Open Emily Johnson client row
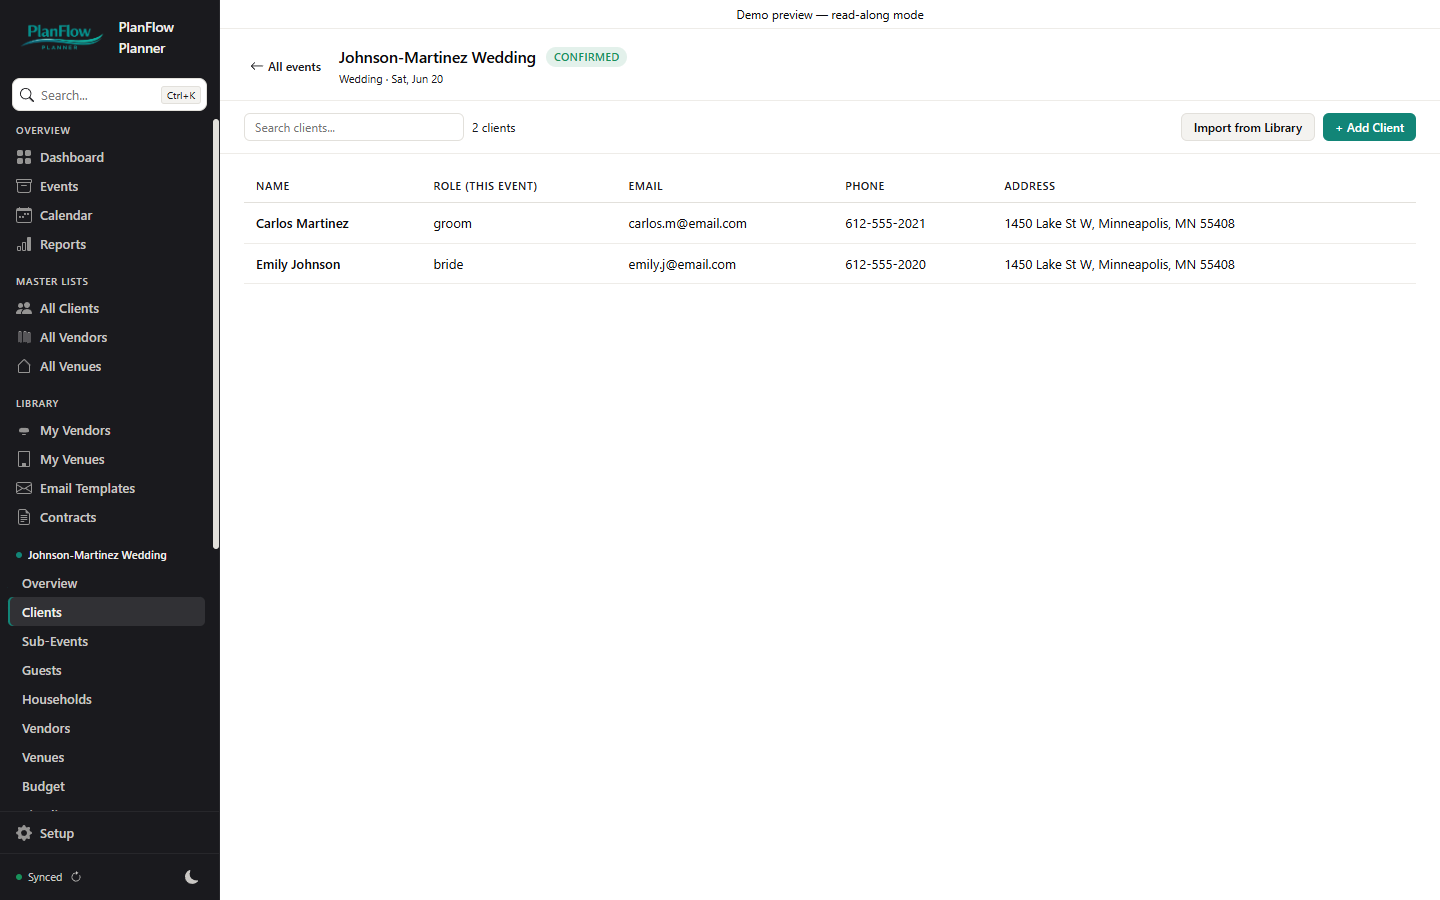This screenshot has width=1440, height=900. pos(830,264)
